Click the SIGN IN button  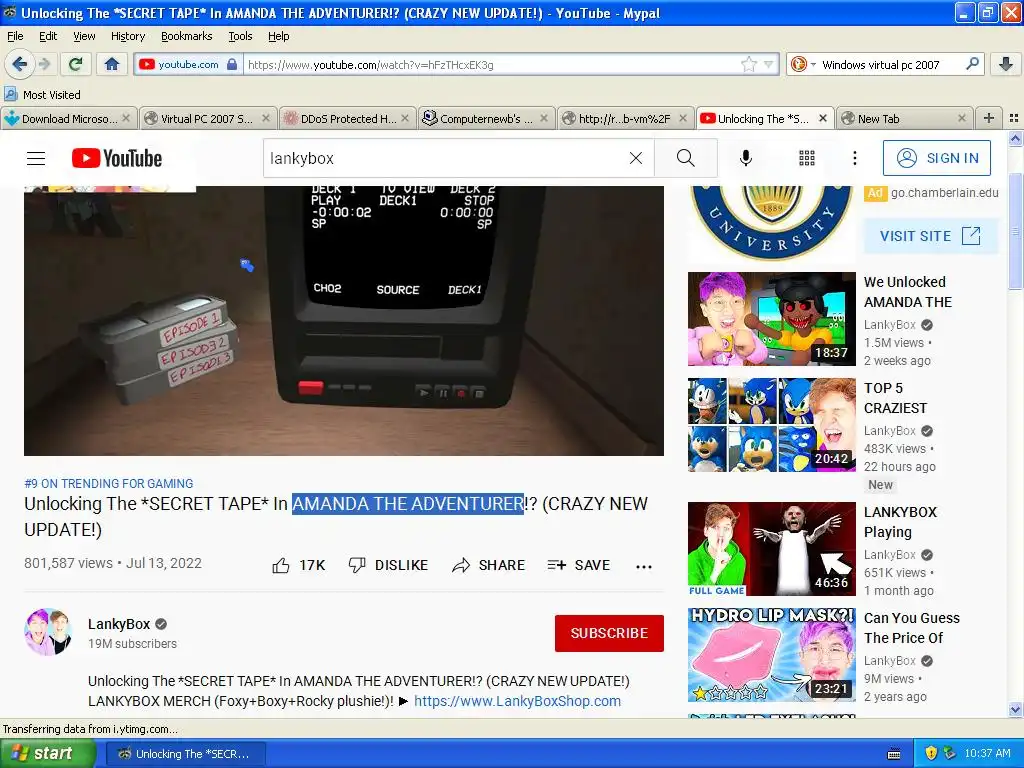[936, 158]
